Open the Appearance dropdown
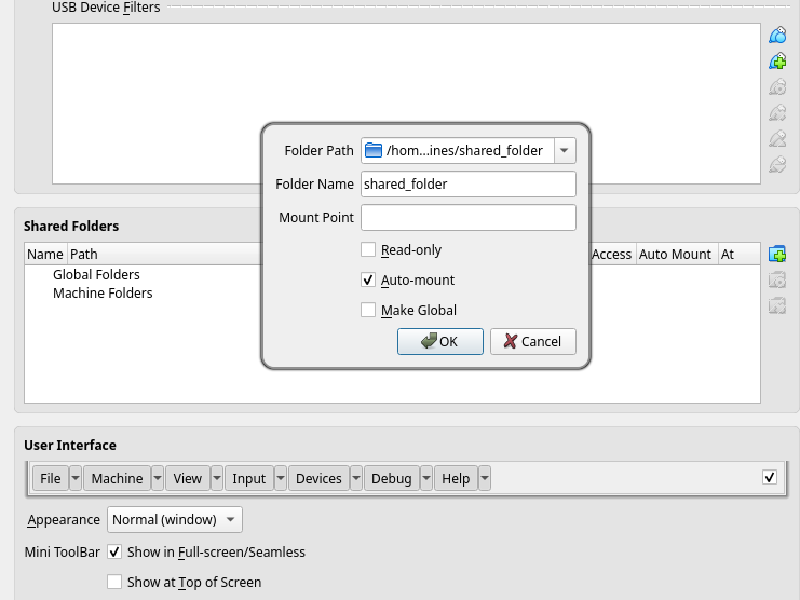 click(x=230, y=519)
